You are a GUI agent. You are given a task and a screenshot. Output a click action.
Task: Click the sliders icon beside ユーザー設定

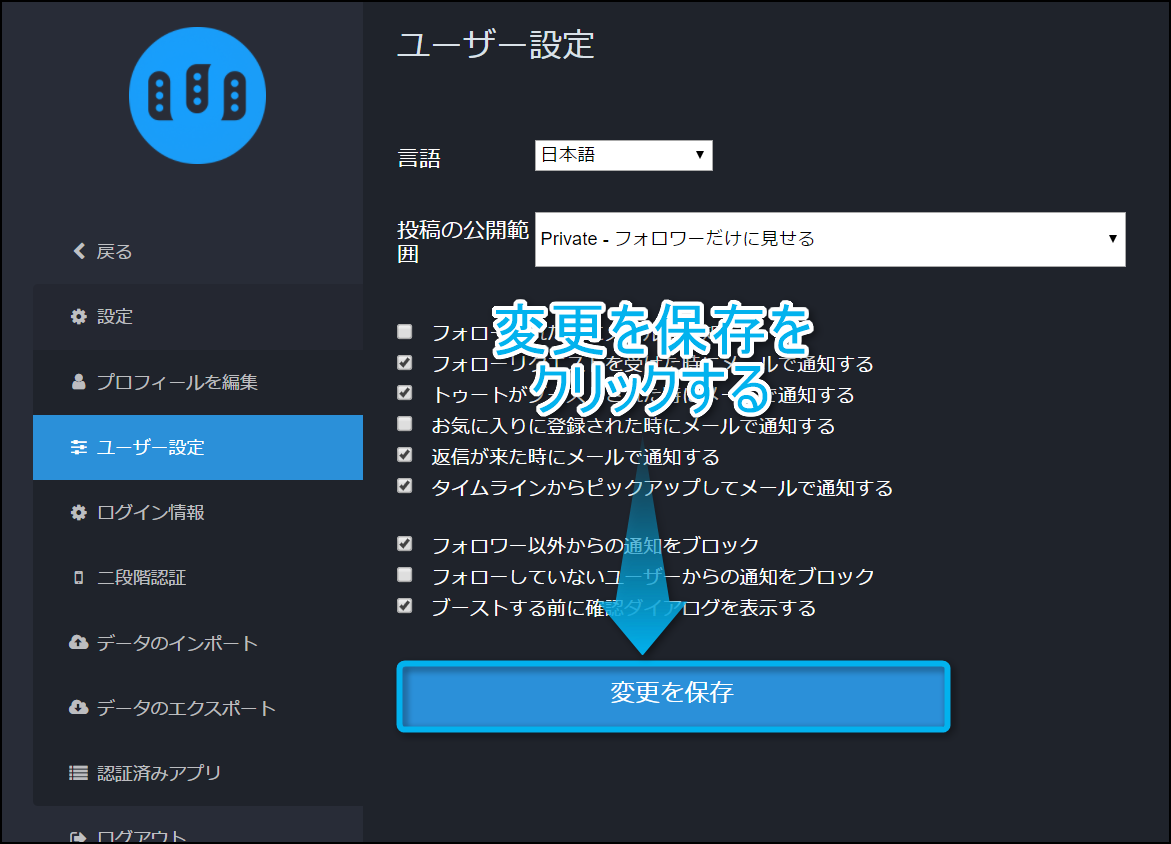point(79,448)
